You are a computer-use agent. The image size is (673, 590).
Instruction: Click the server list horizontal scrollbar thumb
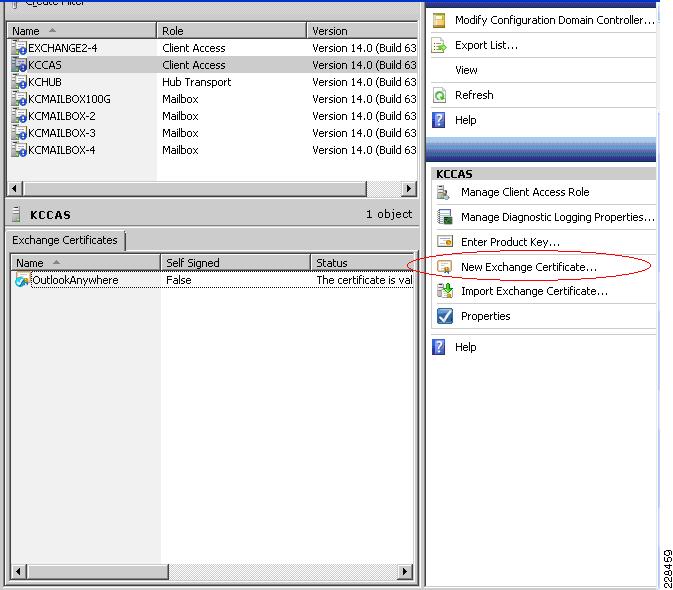pos(195,188)
